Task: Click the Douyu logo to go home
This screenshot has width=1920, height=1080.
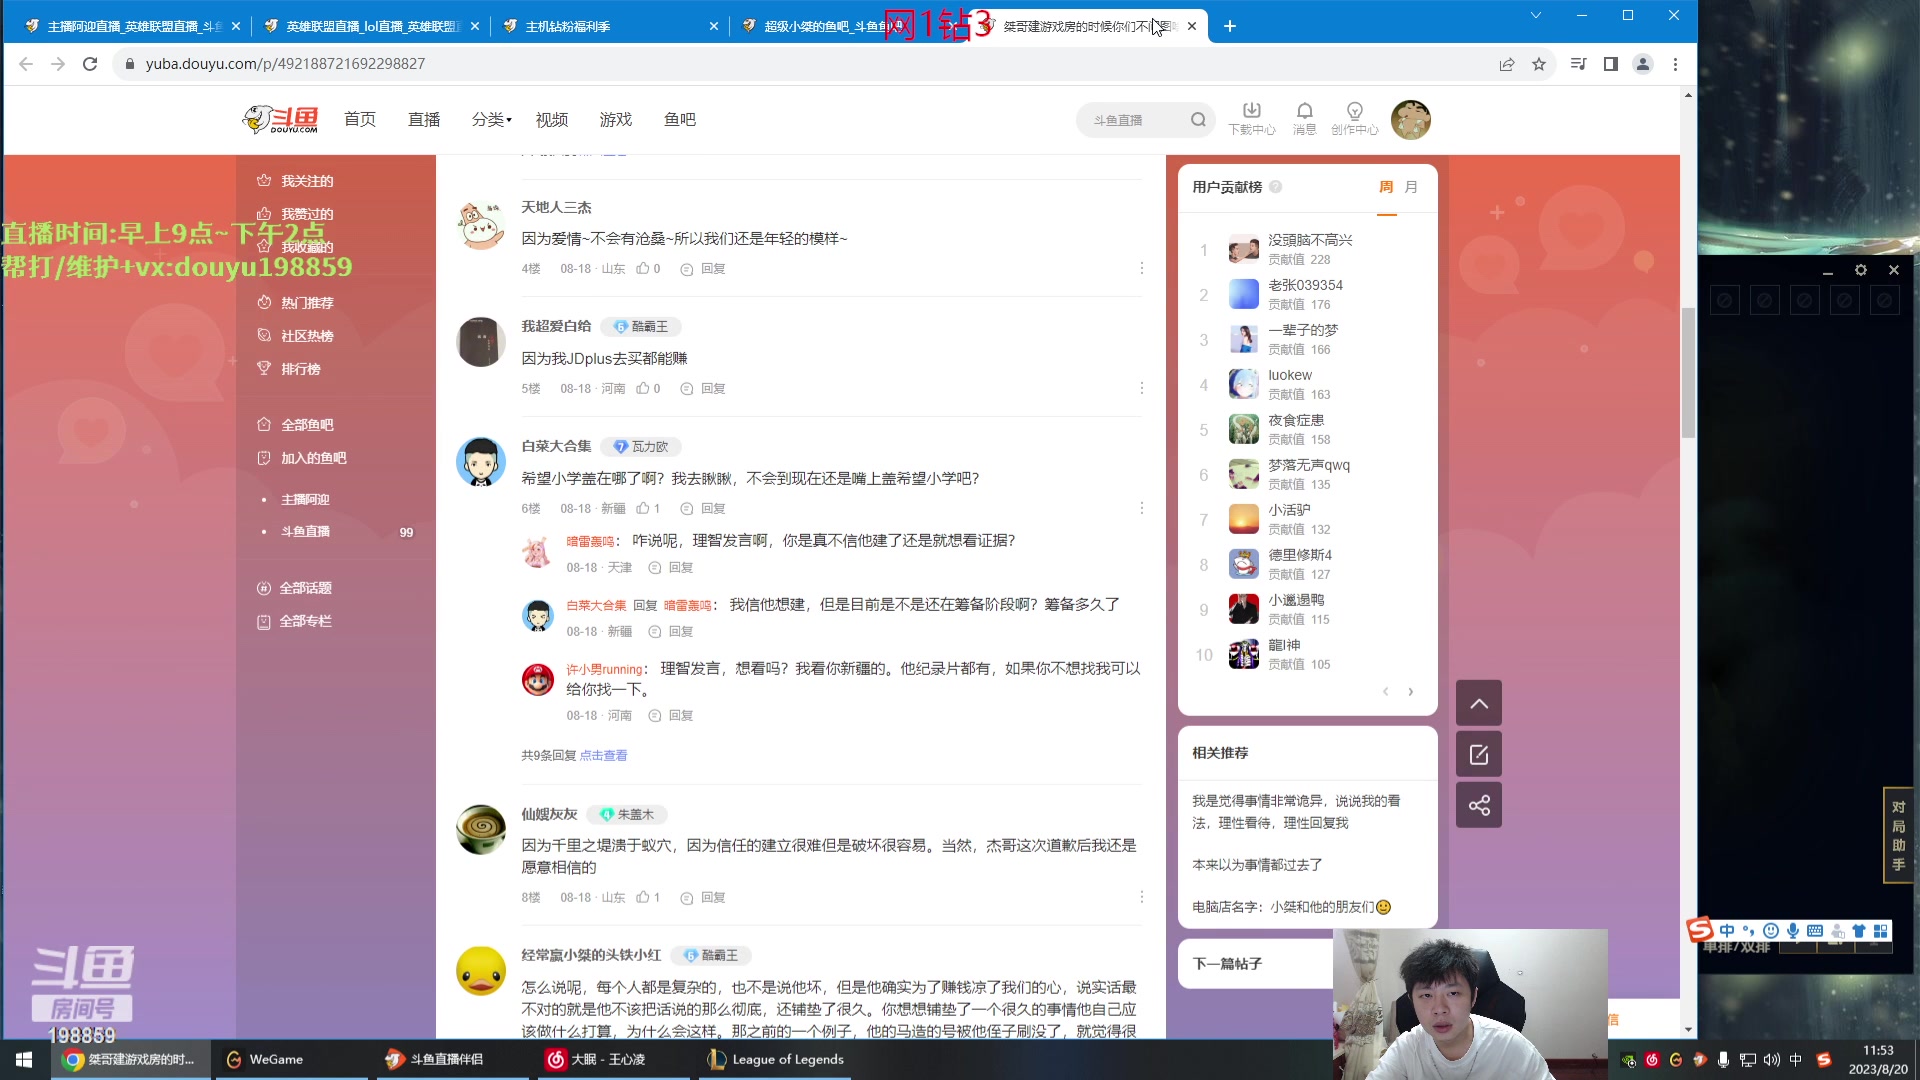Action: [x=278, y=118]
